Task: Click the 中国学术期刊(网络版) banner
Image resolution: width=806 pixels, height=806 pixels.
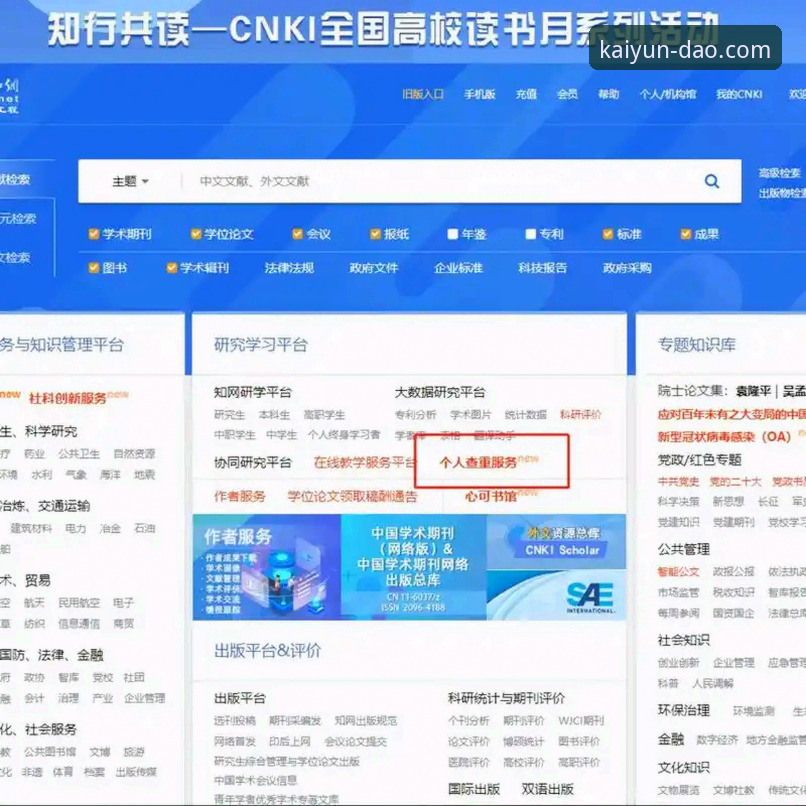Action: point(413,567)
